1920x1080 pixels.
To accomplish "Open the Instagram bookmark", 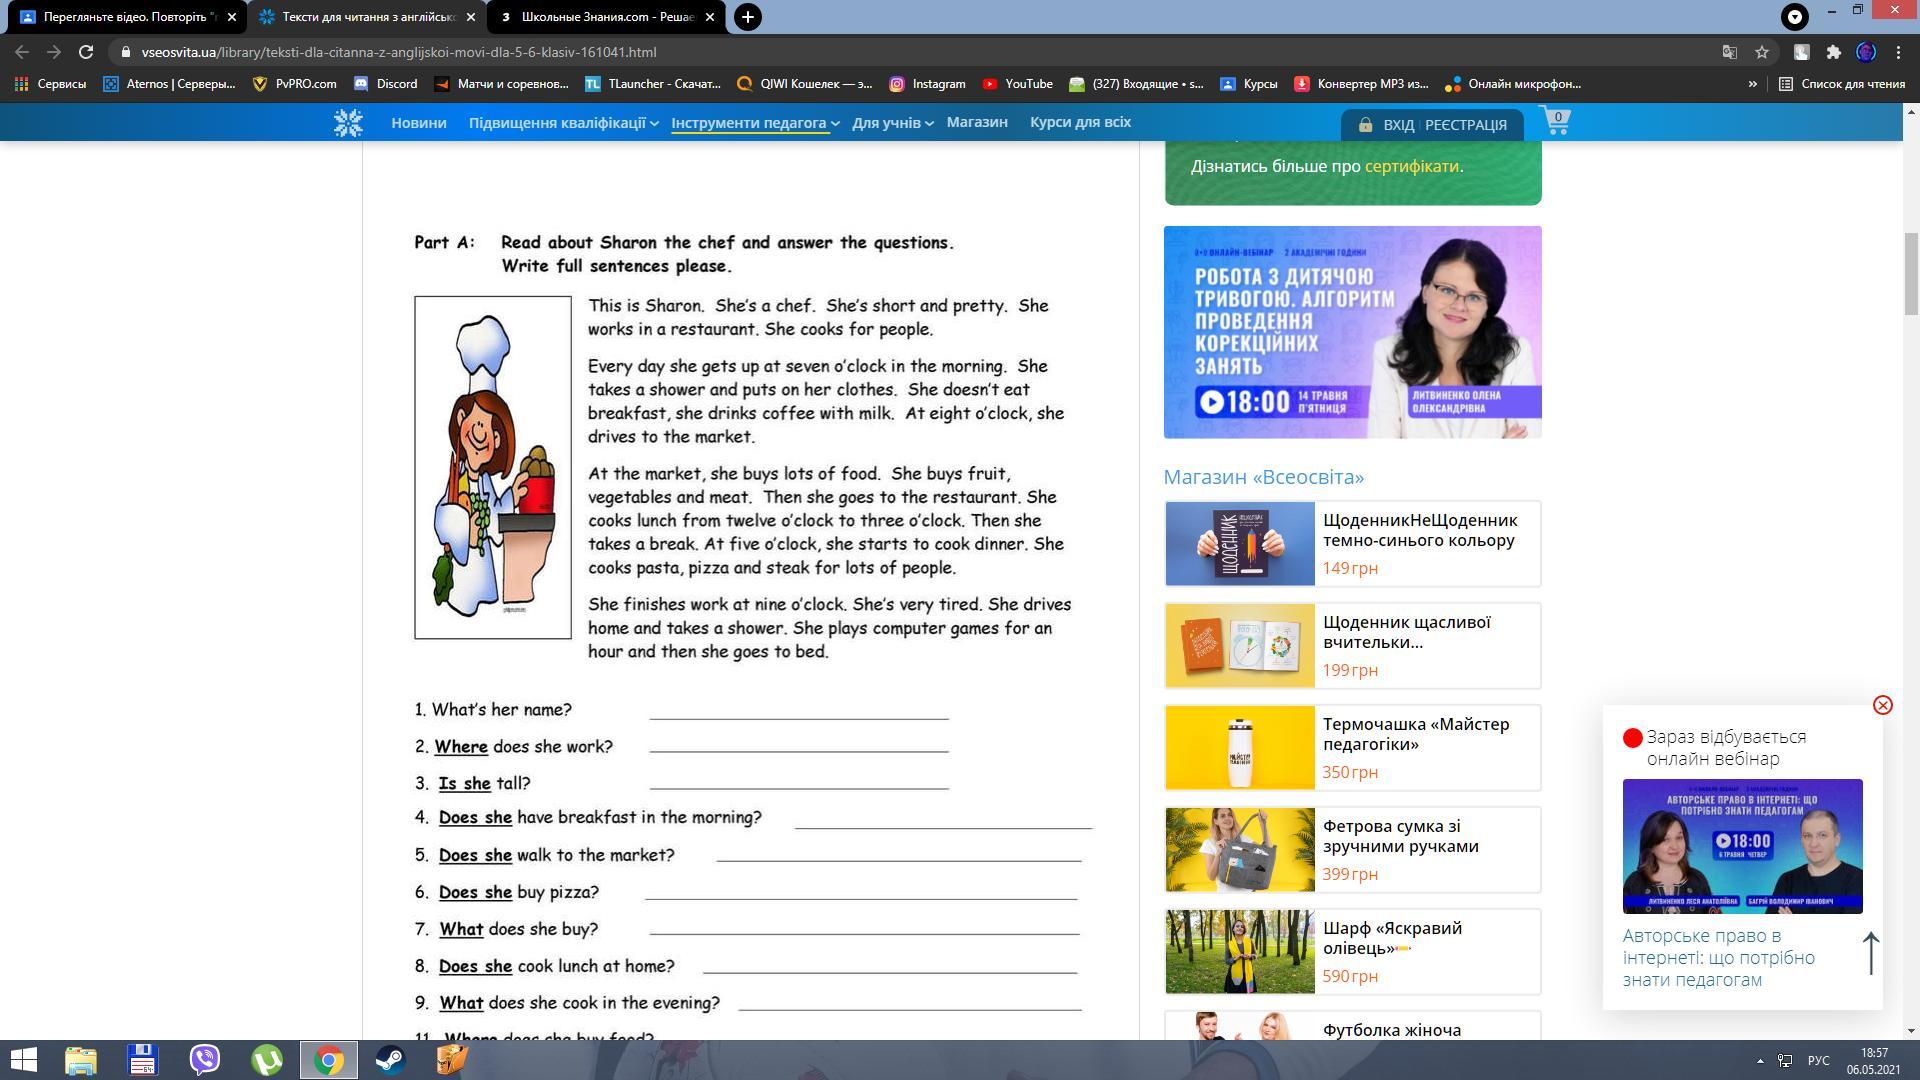I will 927,84.
